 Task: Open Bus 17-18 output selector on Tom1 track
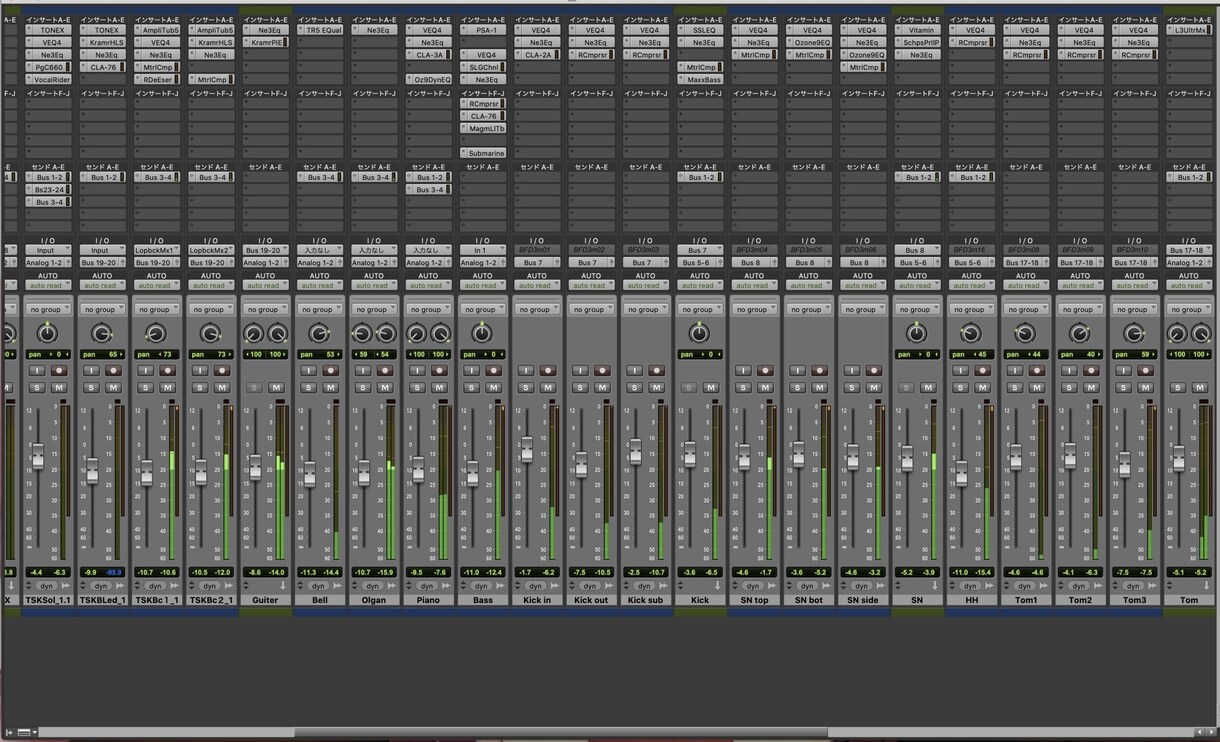point(1025,262)
